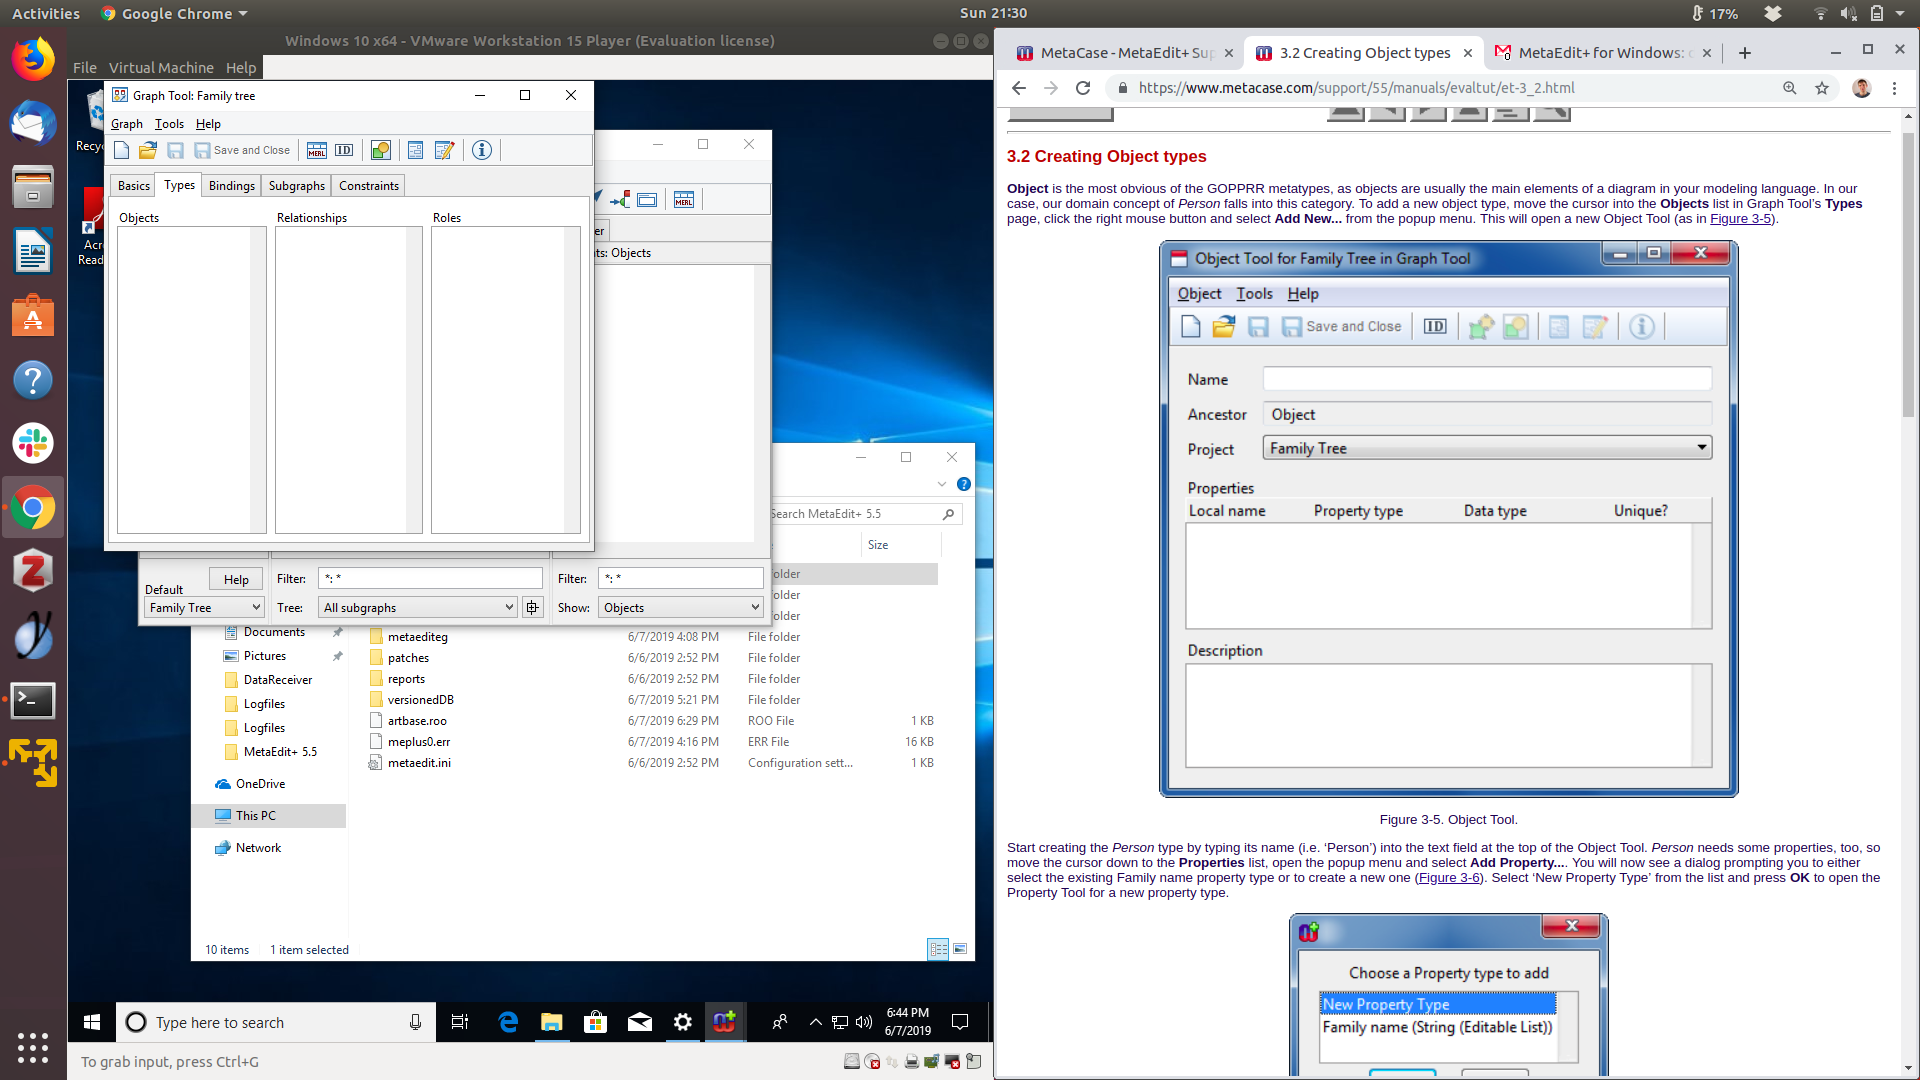Open Firefox from the Ubuntu dock
Screen dimensions: 1920x1080
[33, 59]
